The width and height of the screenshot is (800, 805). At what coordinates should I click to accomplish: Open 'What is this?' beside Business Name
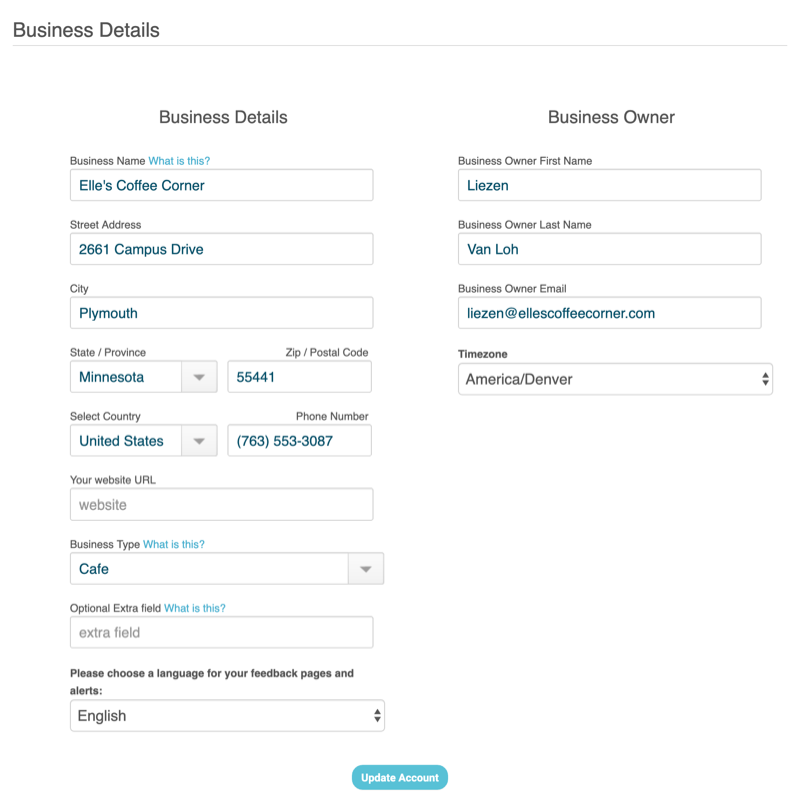coord(179,161)
